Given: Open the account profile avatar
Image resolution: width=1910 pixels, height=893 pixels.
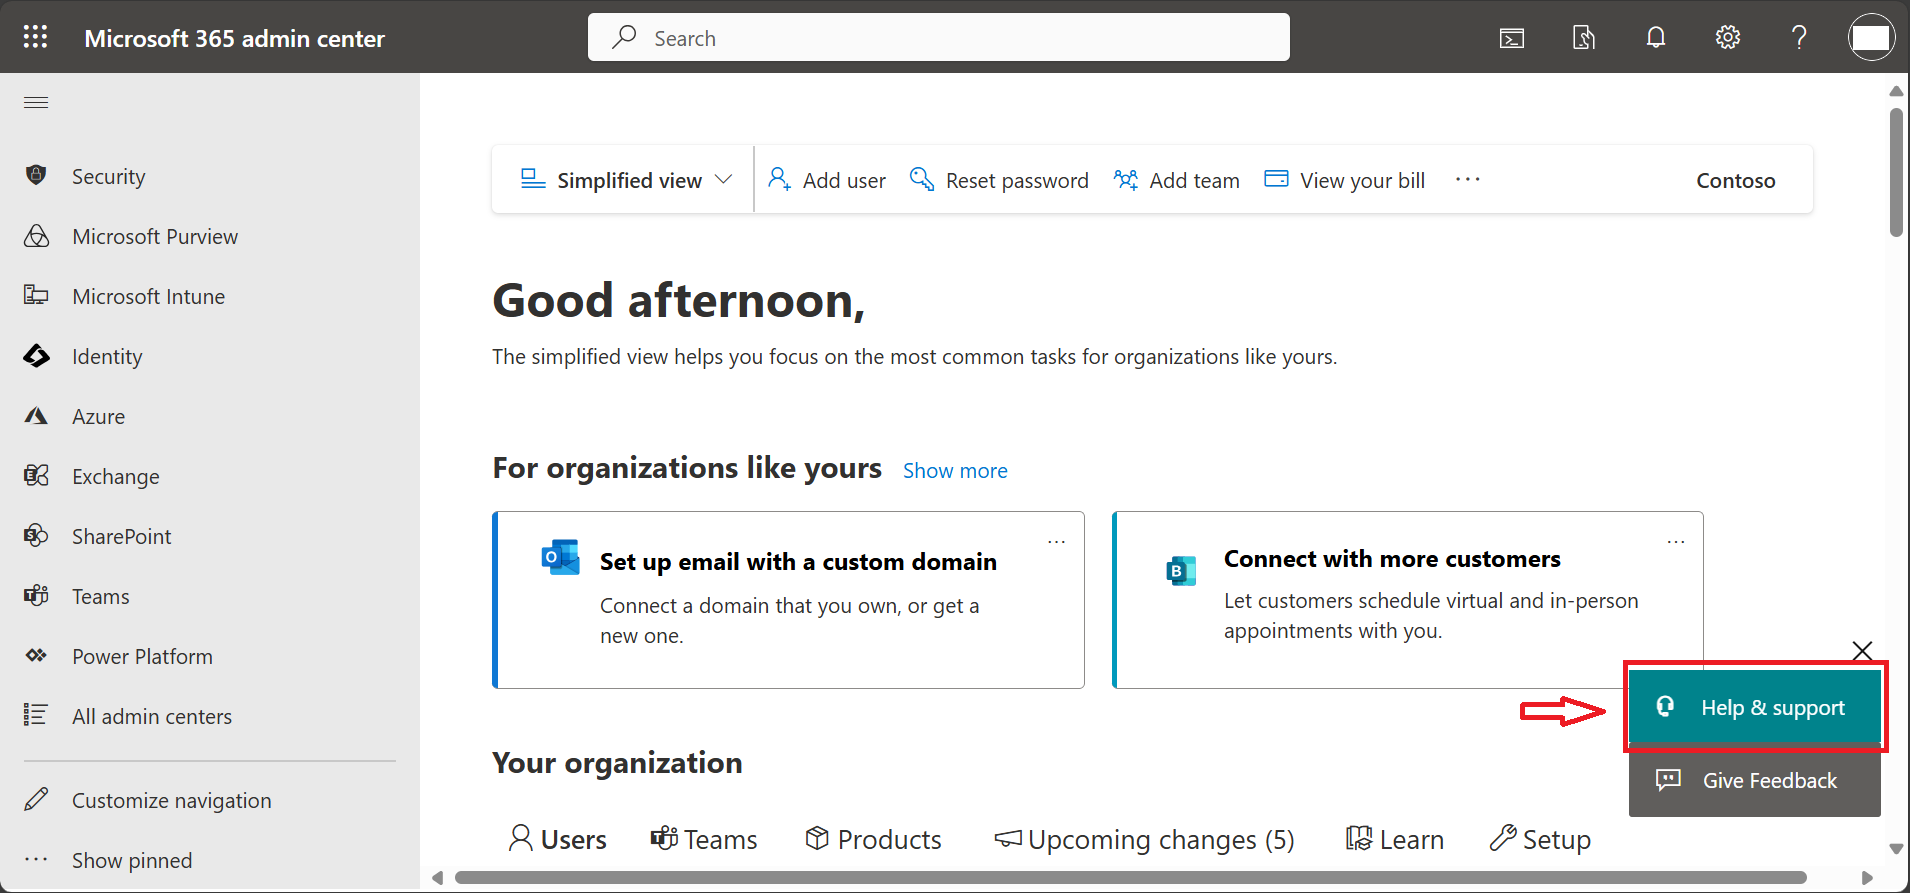Looking at the screenshot, I should (x=1871, y=38).
